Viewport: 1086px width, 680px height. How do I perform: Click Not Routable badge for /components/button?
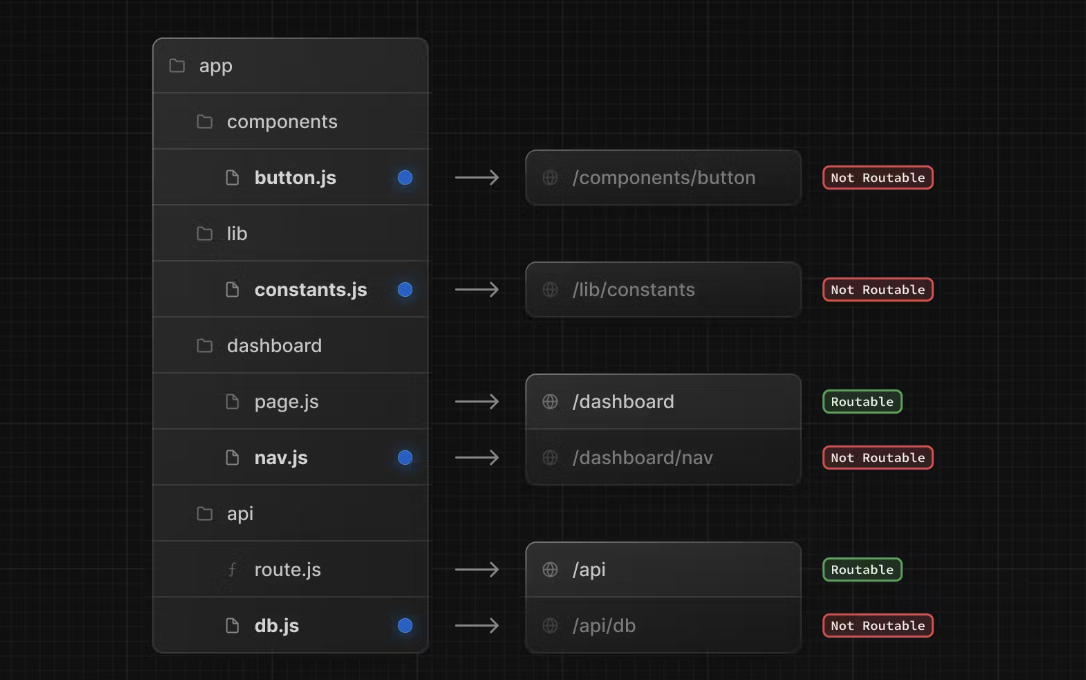pos(878,178)
